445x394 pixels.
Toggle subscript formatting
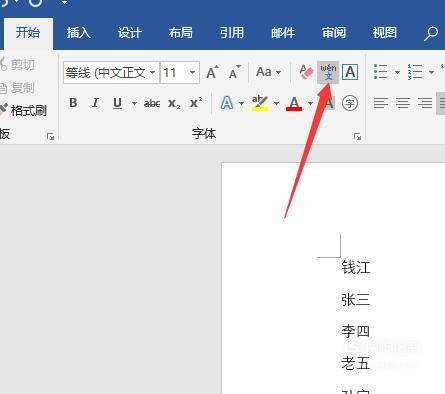coord(174,103)
